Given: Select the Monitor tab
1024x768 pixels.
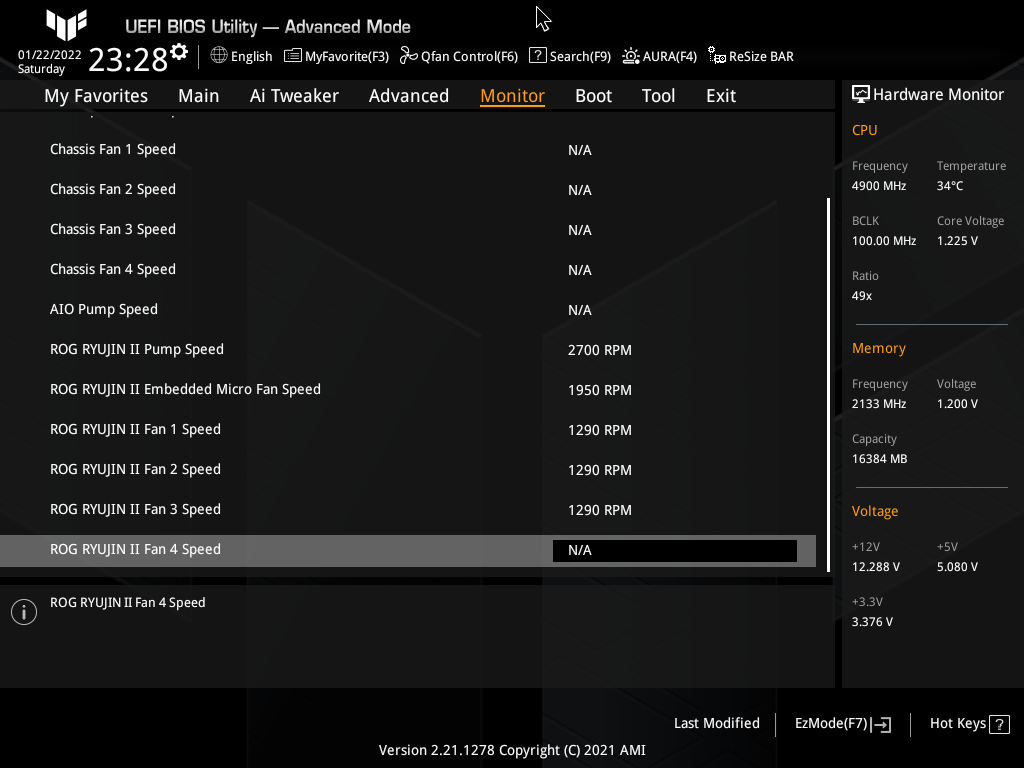Looking at the screenshot, I should coord(513,96).
